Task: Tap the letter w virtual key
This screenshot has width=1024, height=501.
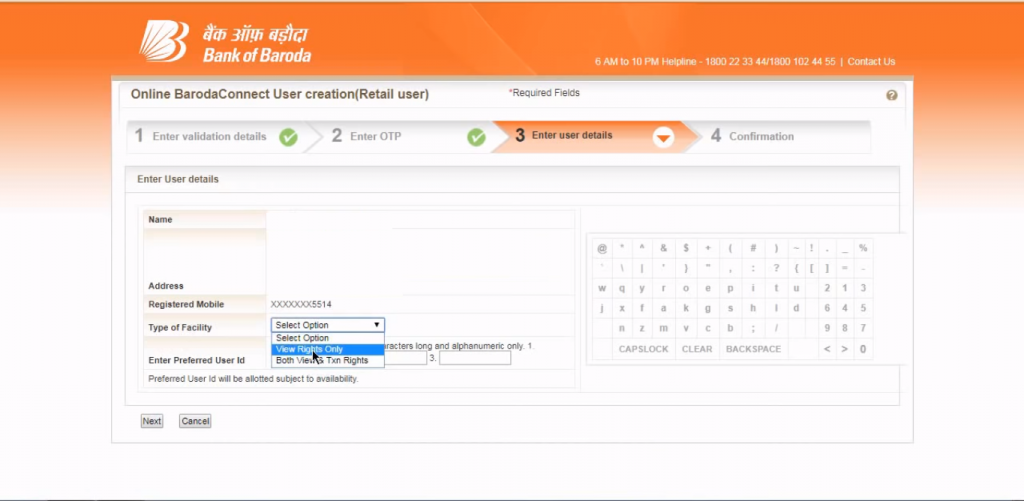Action: point(602,288)
